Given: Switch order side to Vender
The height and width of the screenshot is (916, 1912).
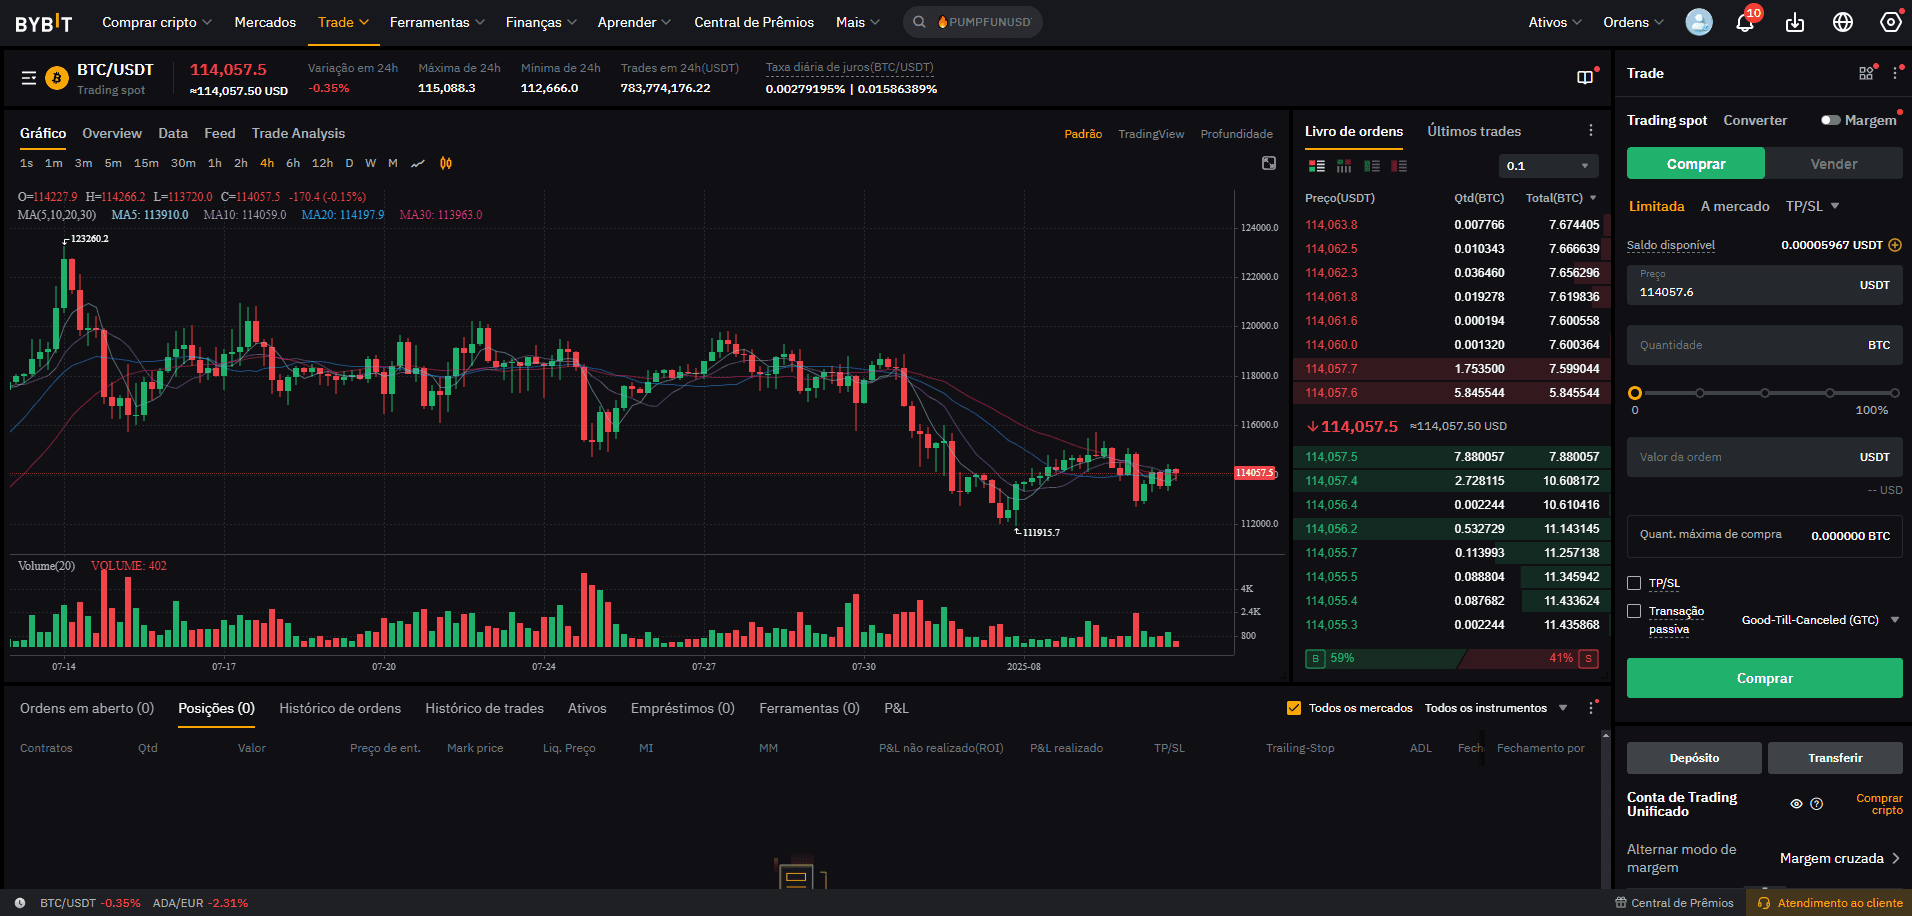Looking at the screenshot, I should pos(1834,164).
